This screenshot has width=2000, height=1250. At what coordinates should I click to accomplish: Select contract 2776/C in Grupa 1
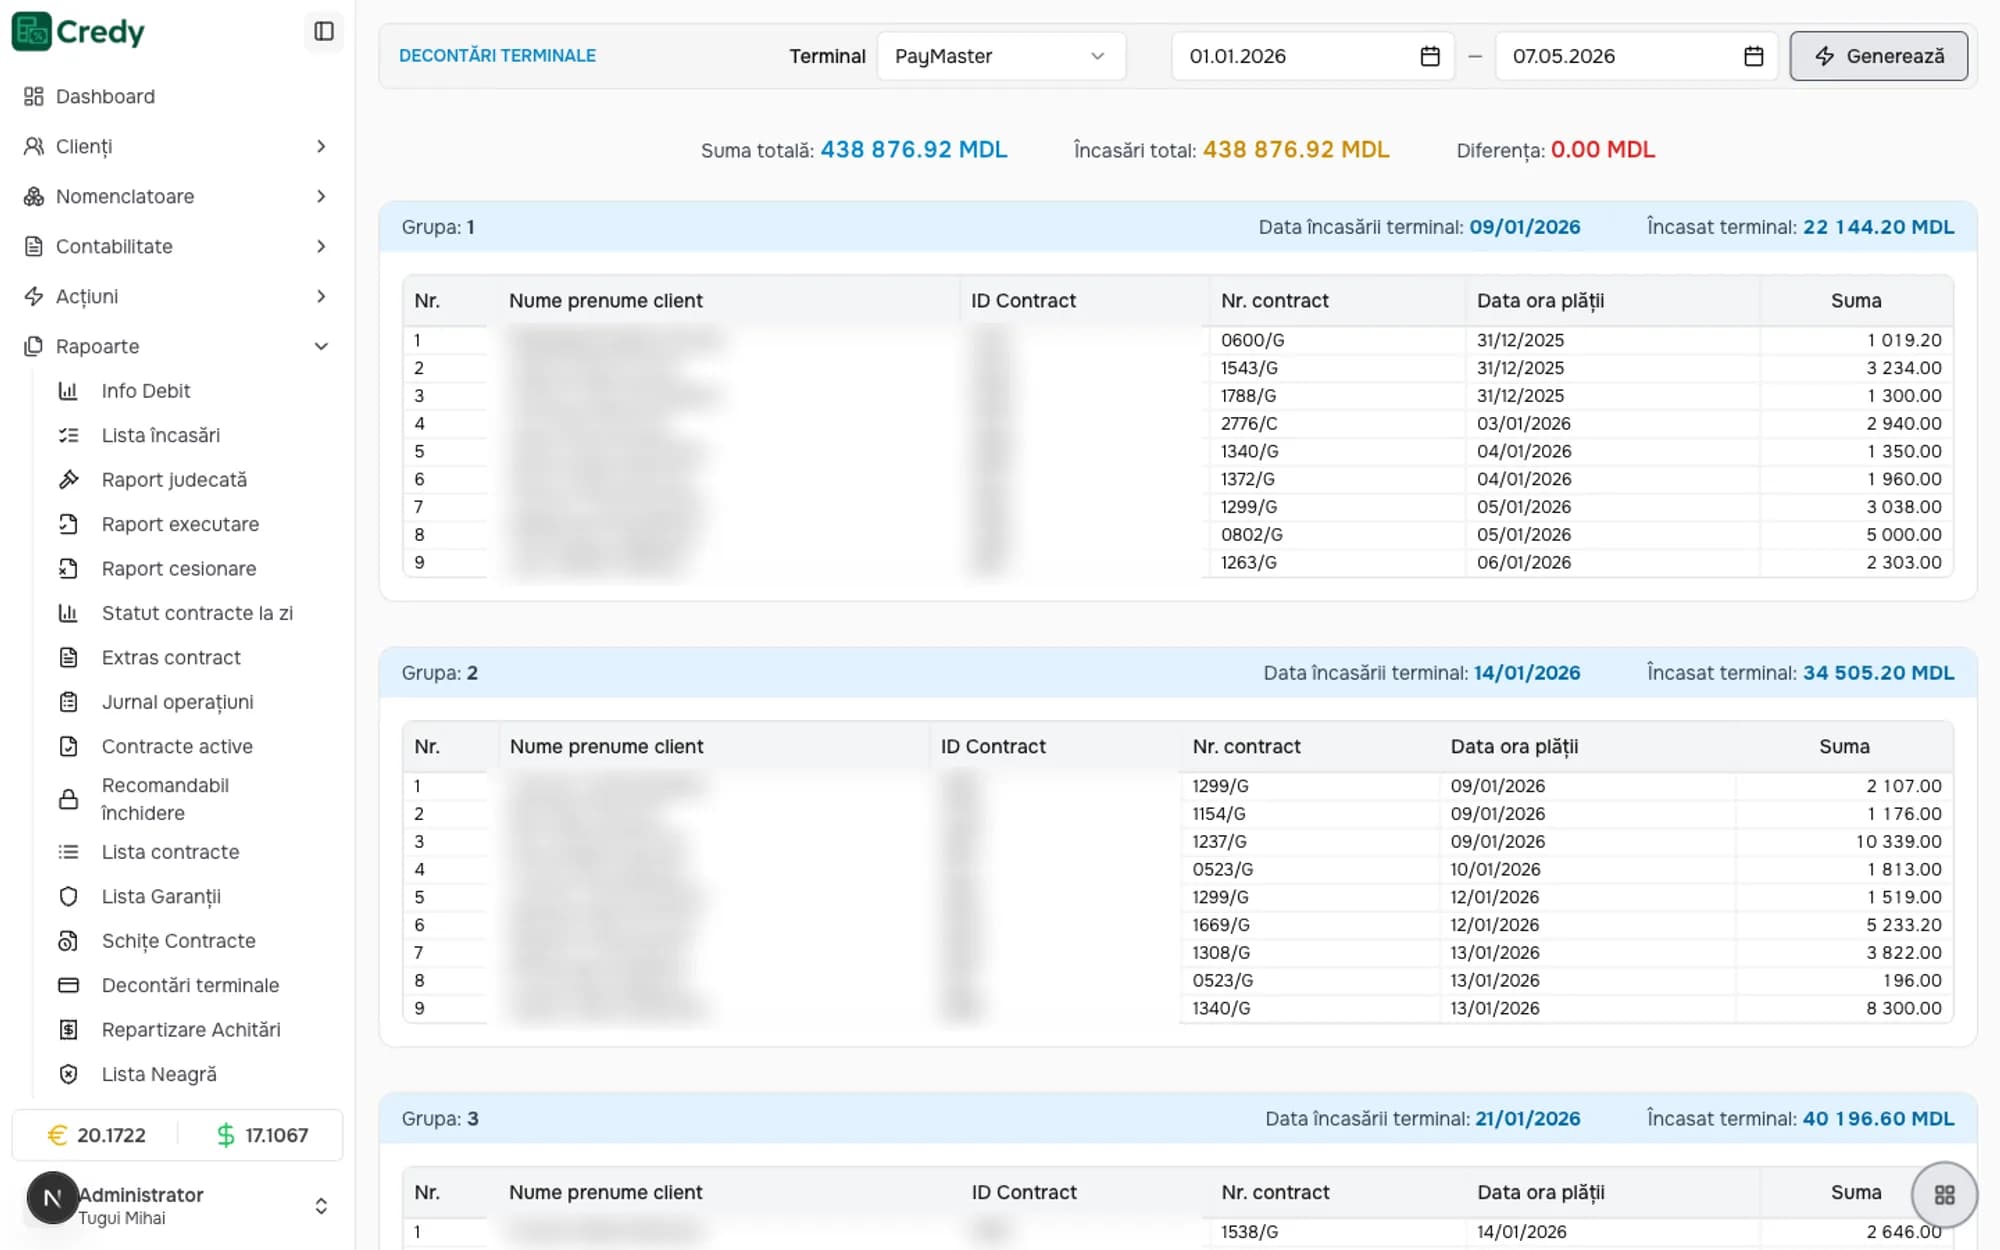[x=1249, y=424]
